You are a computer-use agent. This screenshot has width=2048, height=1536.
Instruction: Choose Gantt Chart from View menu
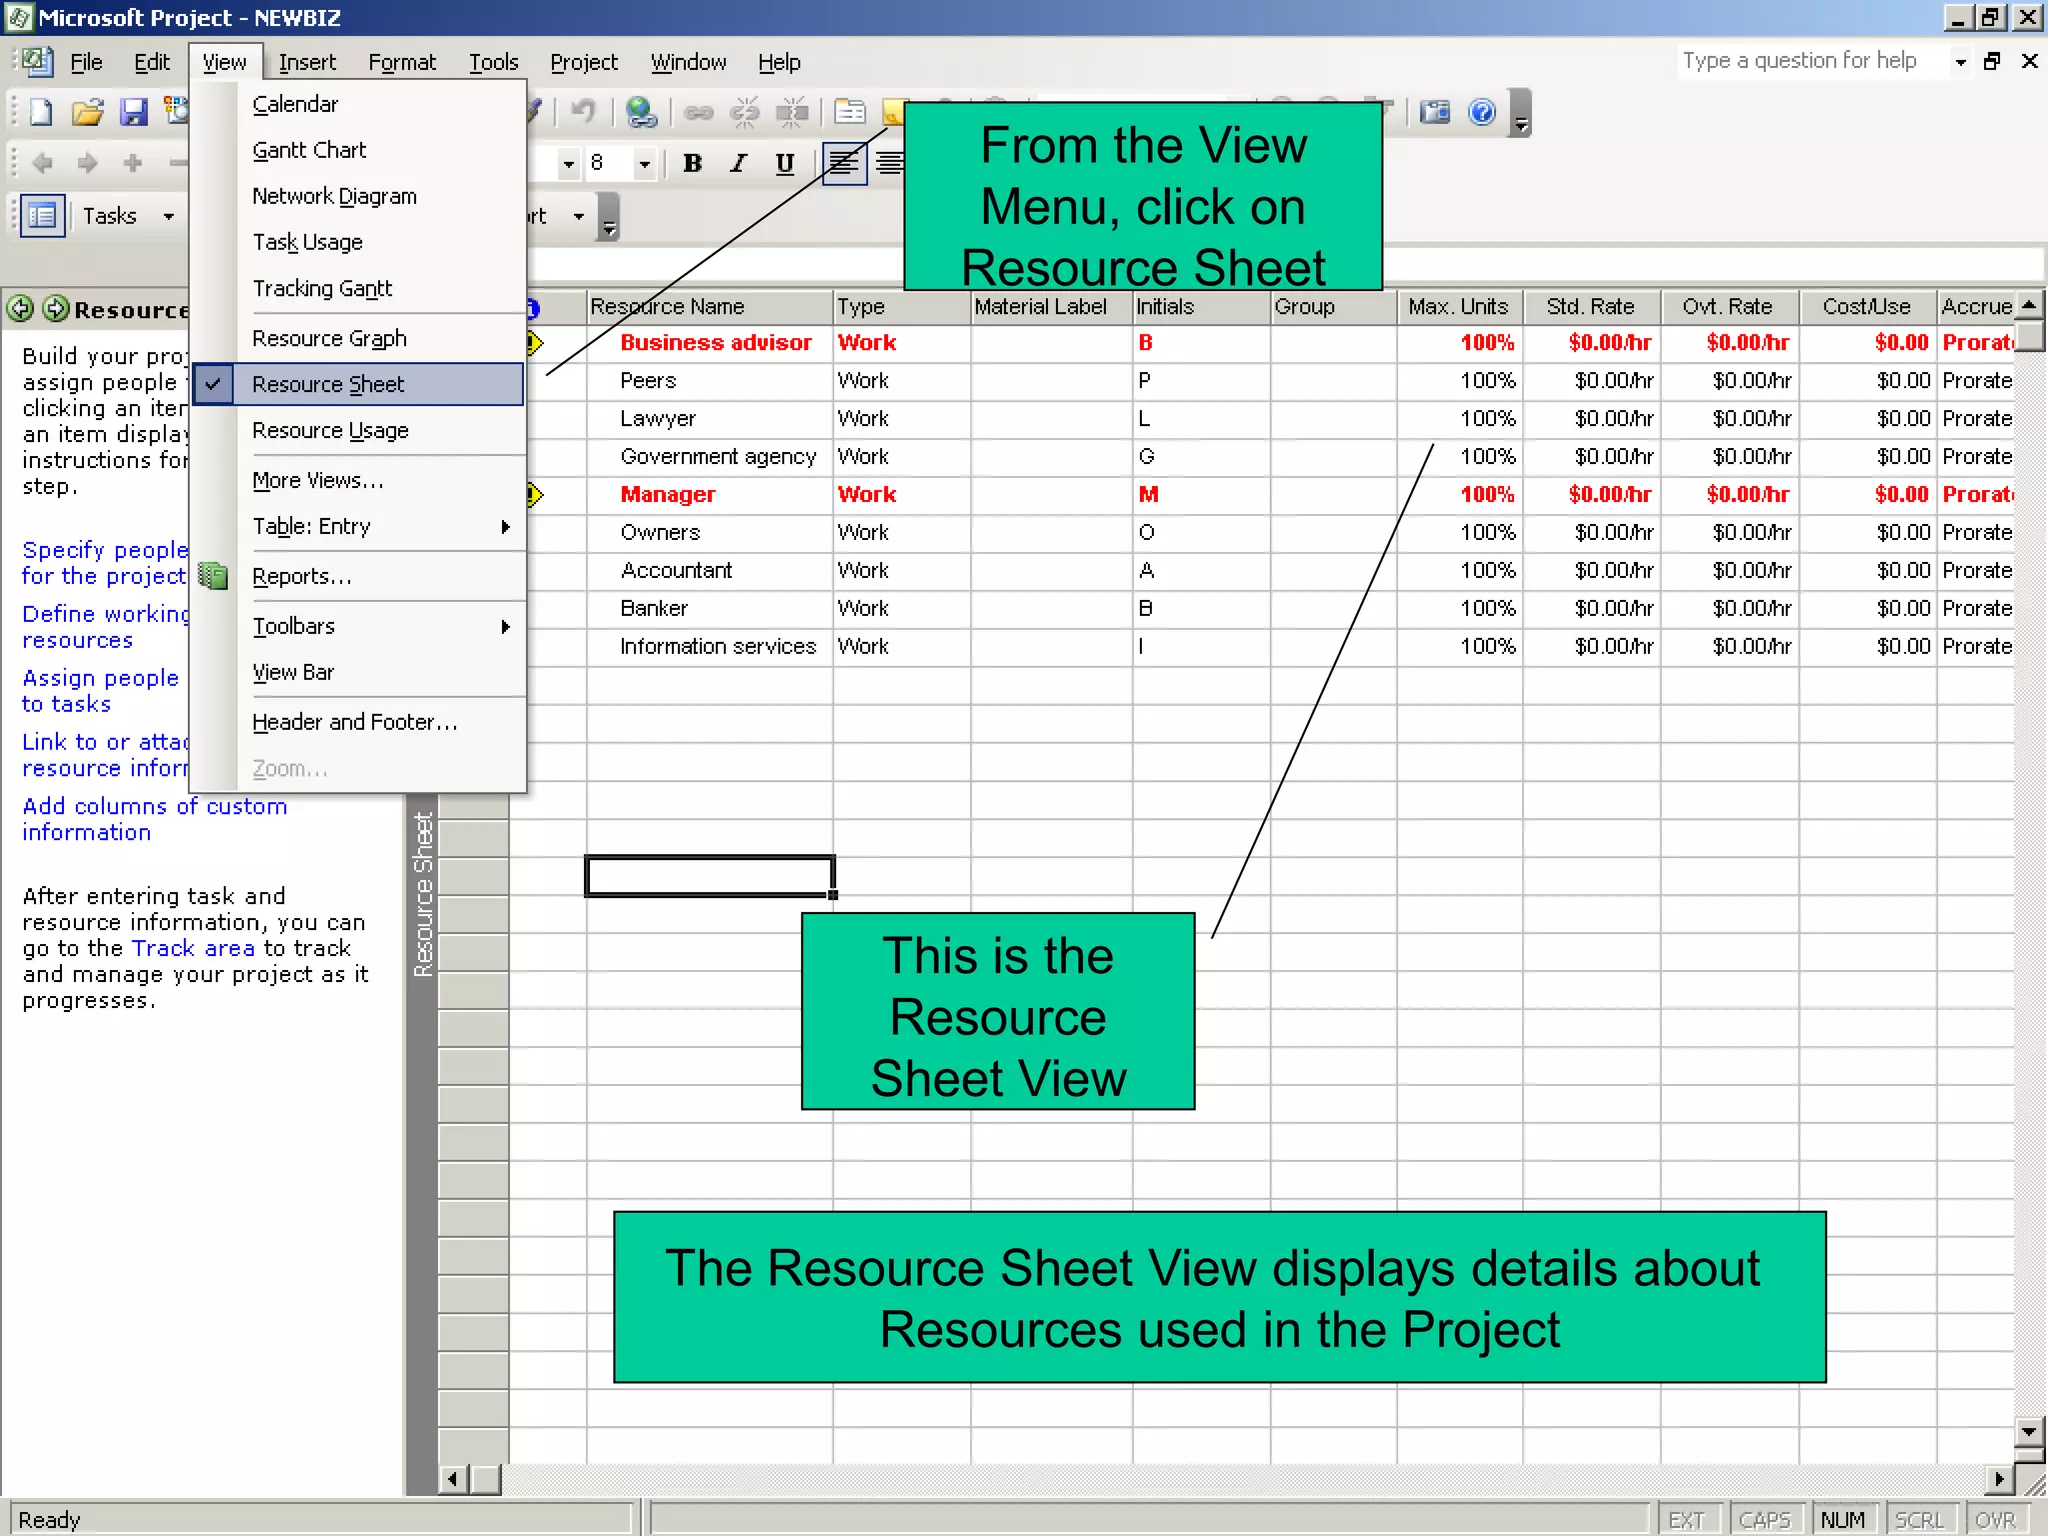pyautogui.click(x=358, y=150)
